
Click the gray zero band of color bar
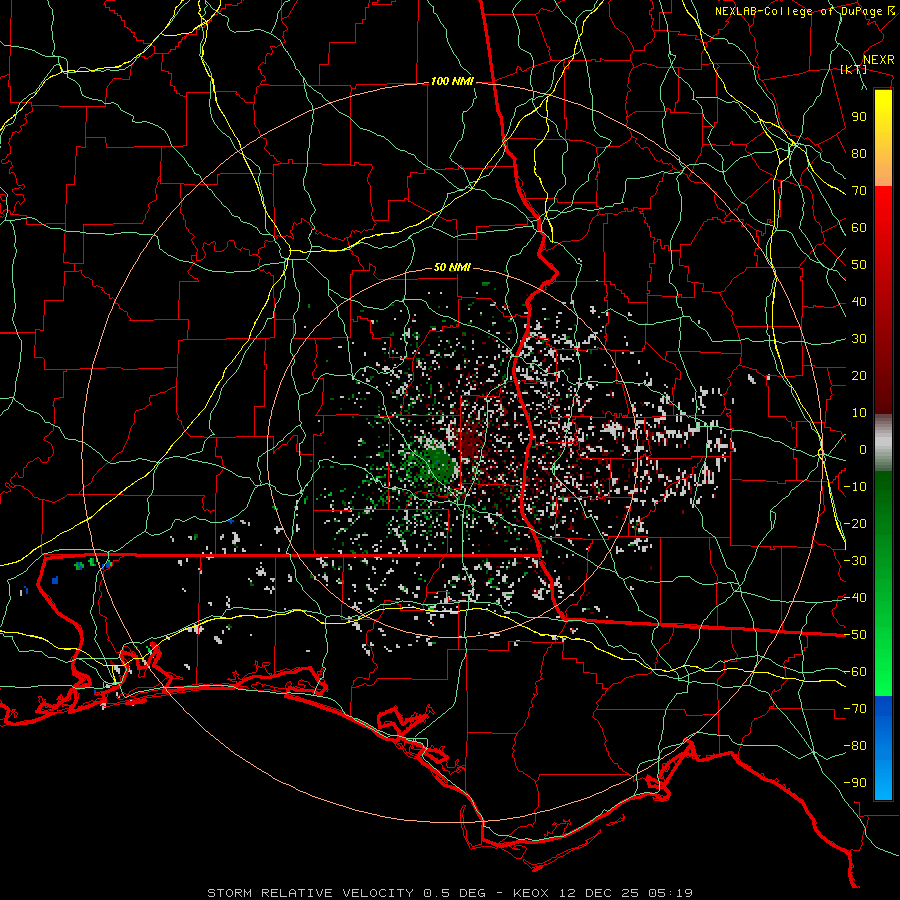883,443
